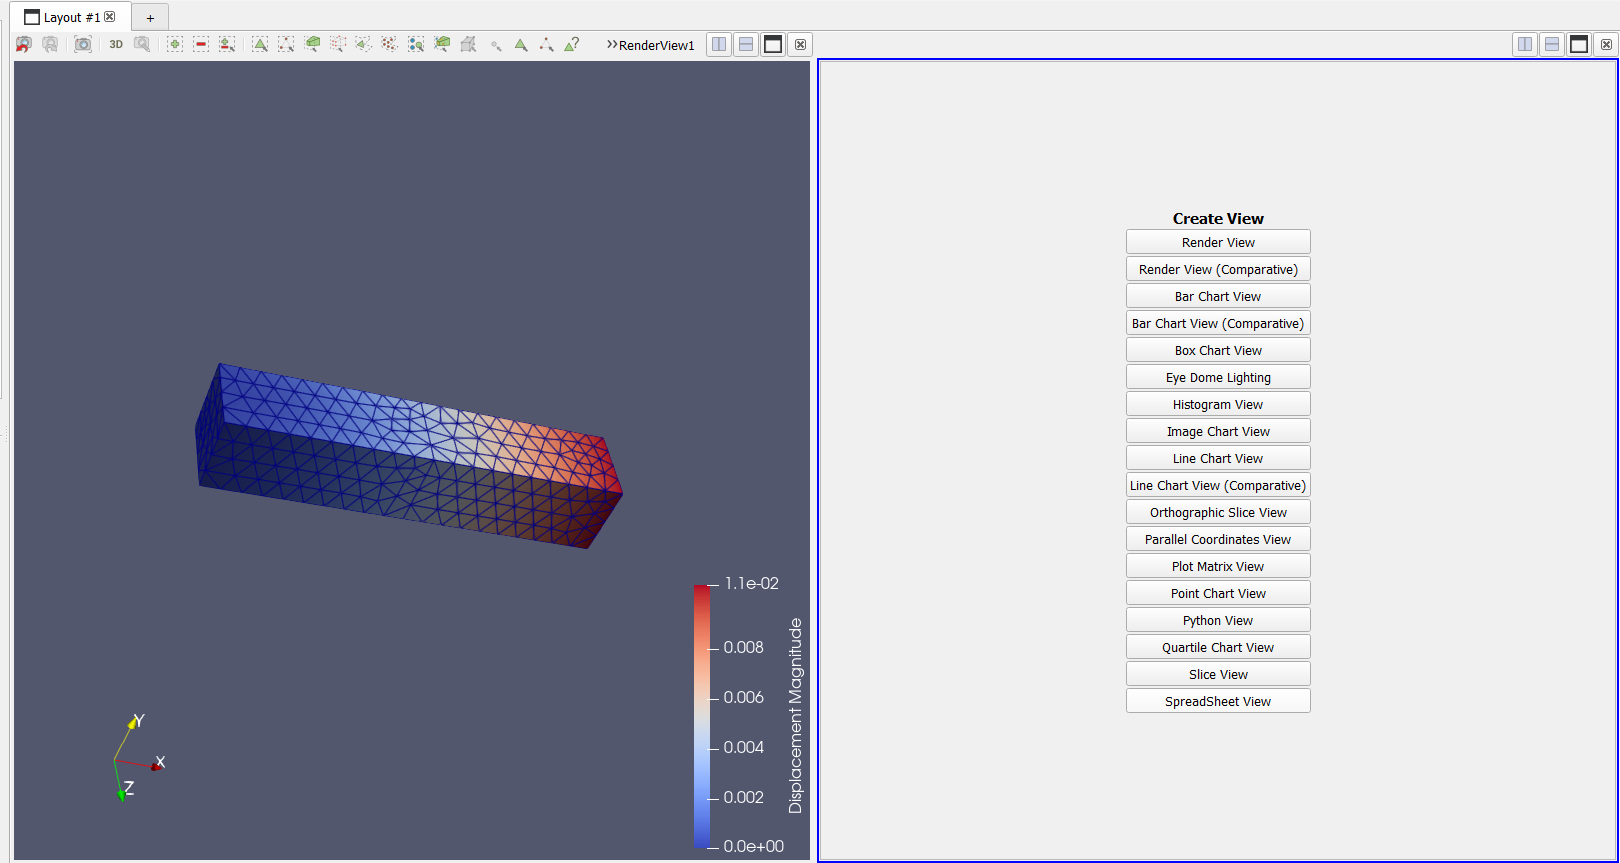1620x863 pixels.
Task: Enable add-to-selection modifier (green plus)
Action: pos(175,44)
